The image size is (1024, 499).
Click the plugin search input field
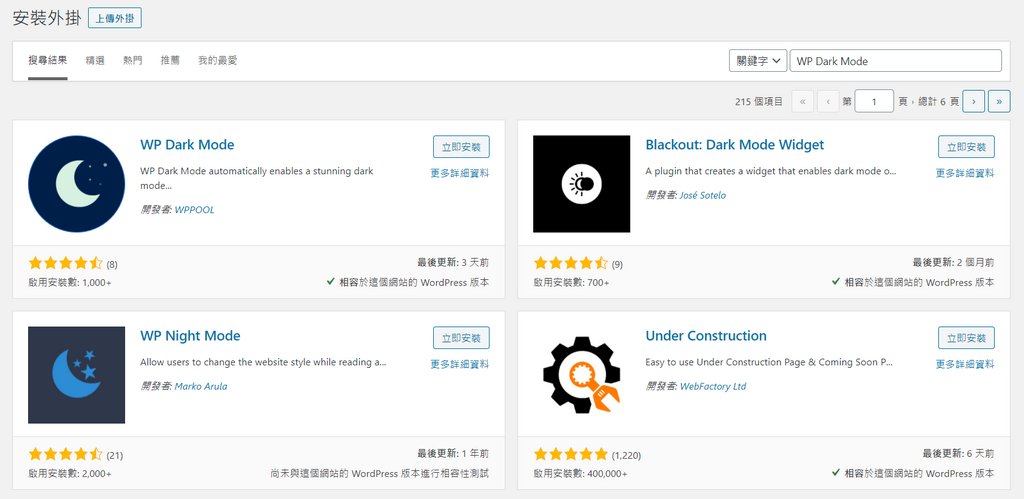(895, 61)
